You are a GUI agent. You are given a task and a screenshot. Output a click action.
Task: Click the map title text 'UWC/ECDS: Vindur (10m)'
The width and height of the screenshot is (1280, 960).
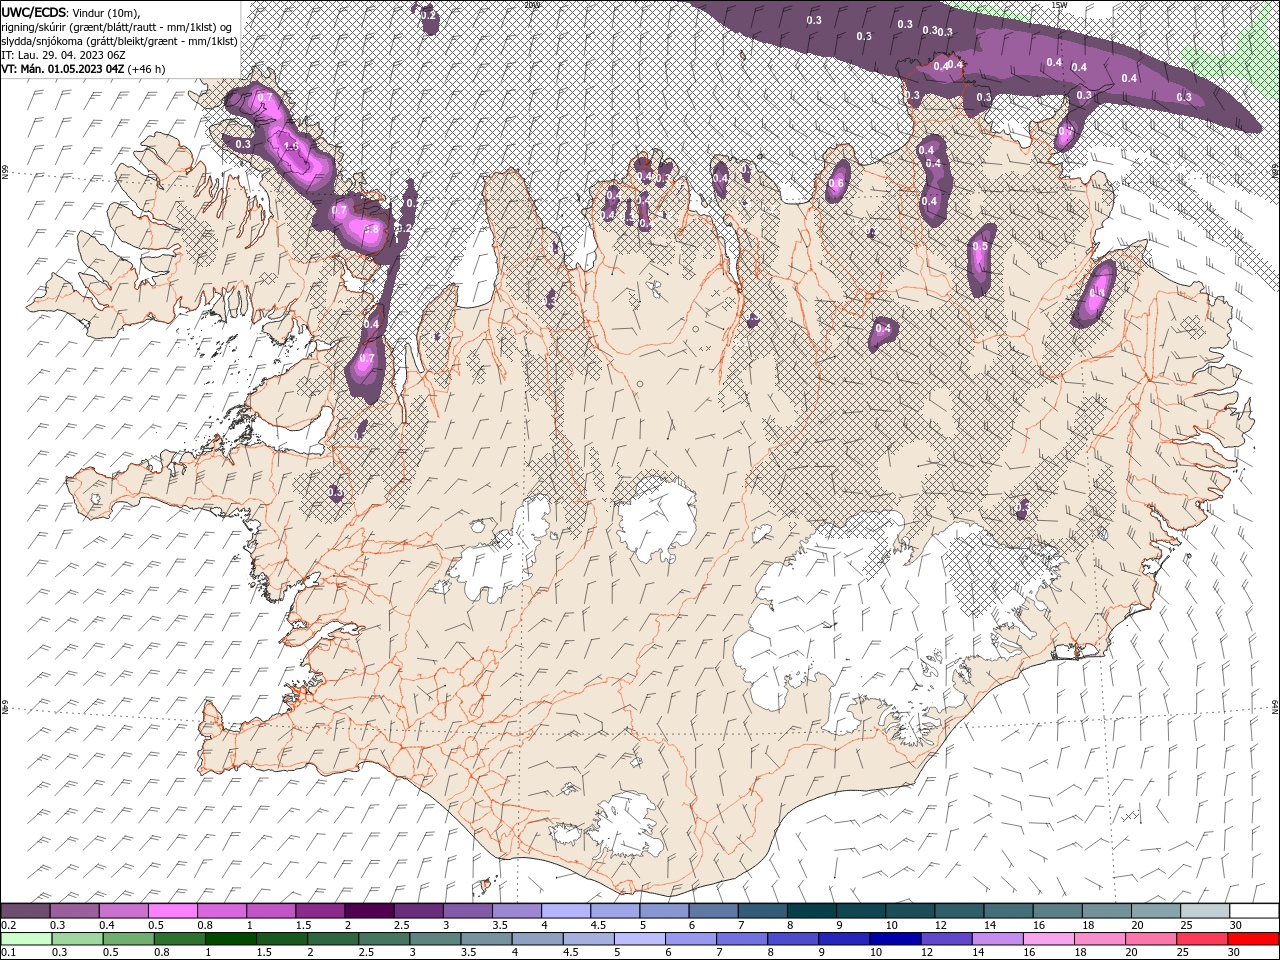tap(71, 12)
